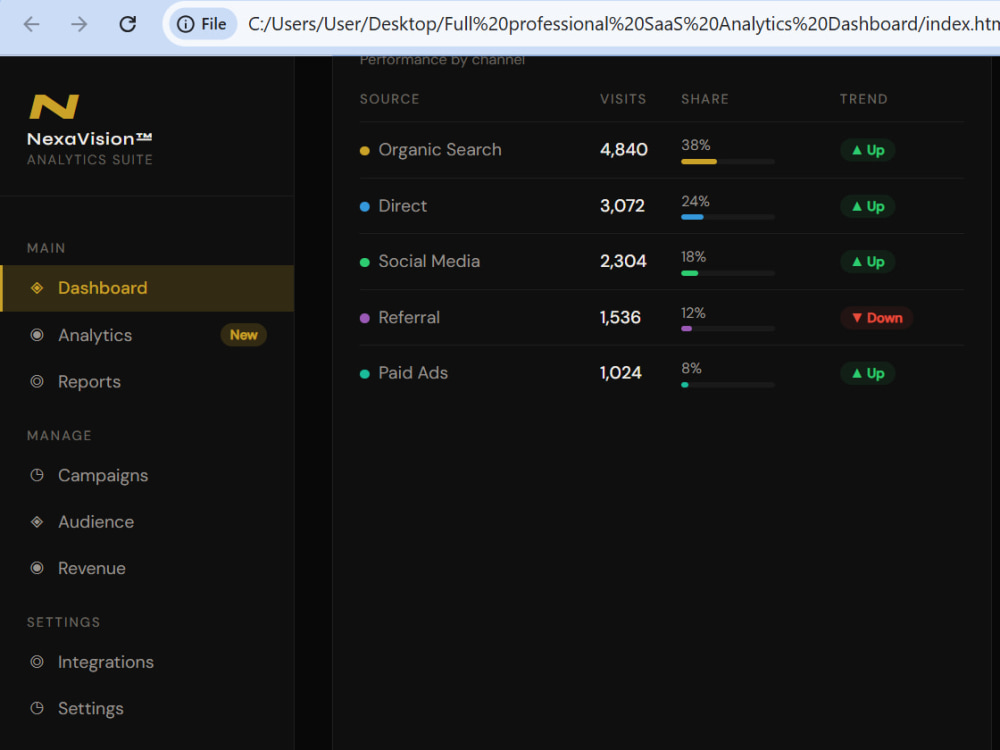Click the Up badge for Paid Ads

tap(868, 373)
